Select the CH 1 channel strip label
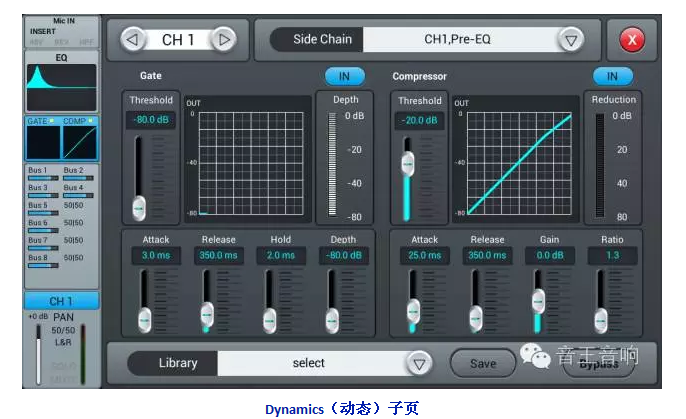Screen dimensions: 686x419 (61, 301)
